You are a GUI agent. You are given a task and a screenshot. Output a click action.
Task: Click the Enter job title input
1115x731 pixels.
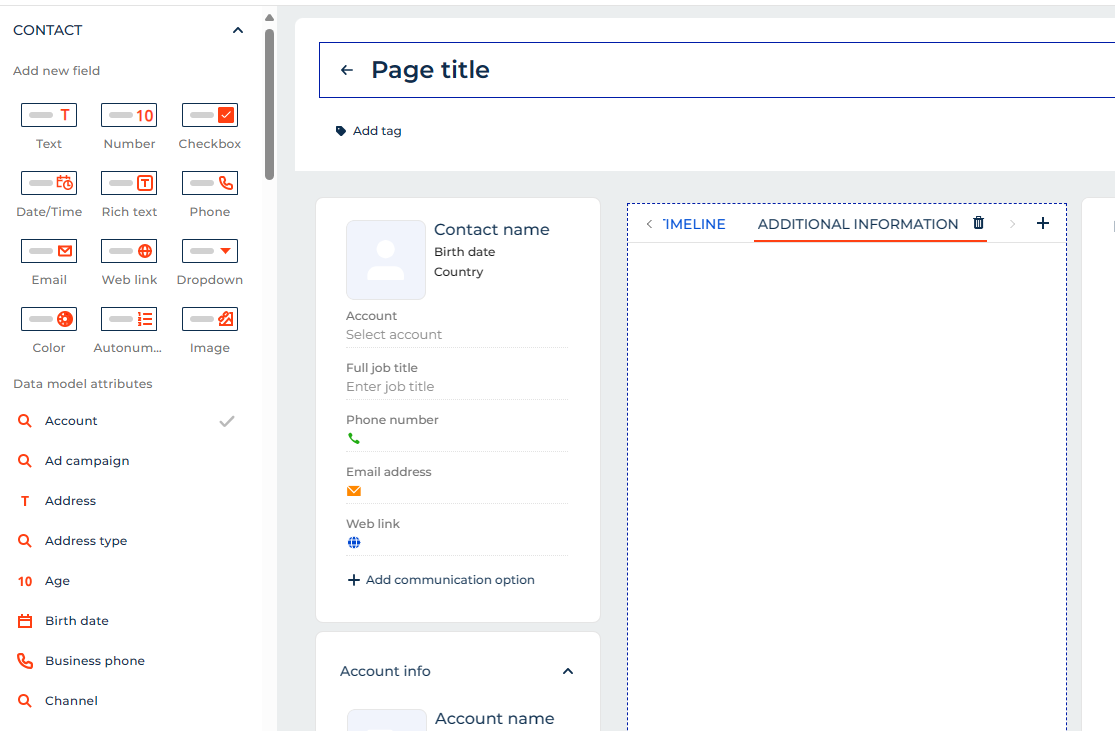457,386
